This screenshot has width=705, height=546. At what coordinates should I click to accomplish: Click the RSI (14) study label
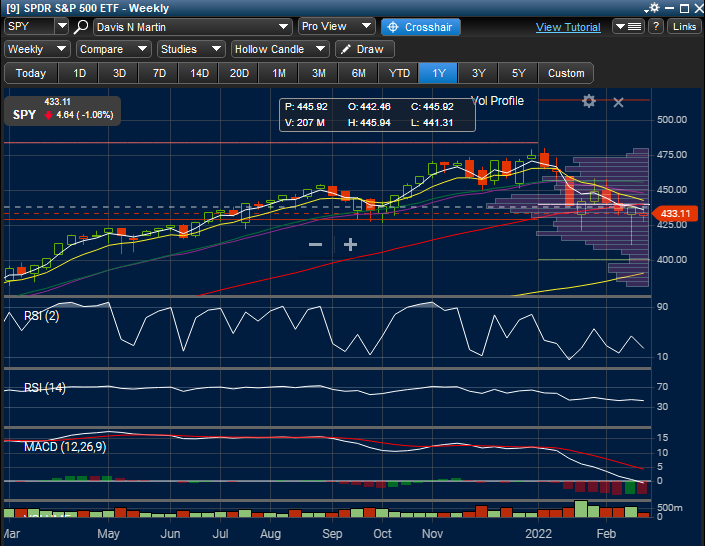[45, 388]
